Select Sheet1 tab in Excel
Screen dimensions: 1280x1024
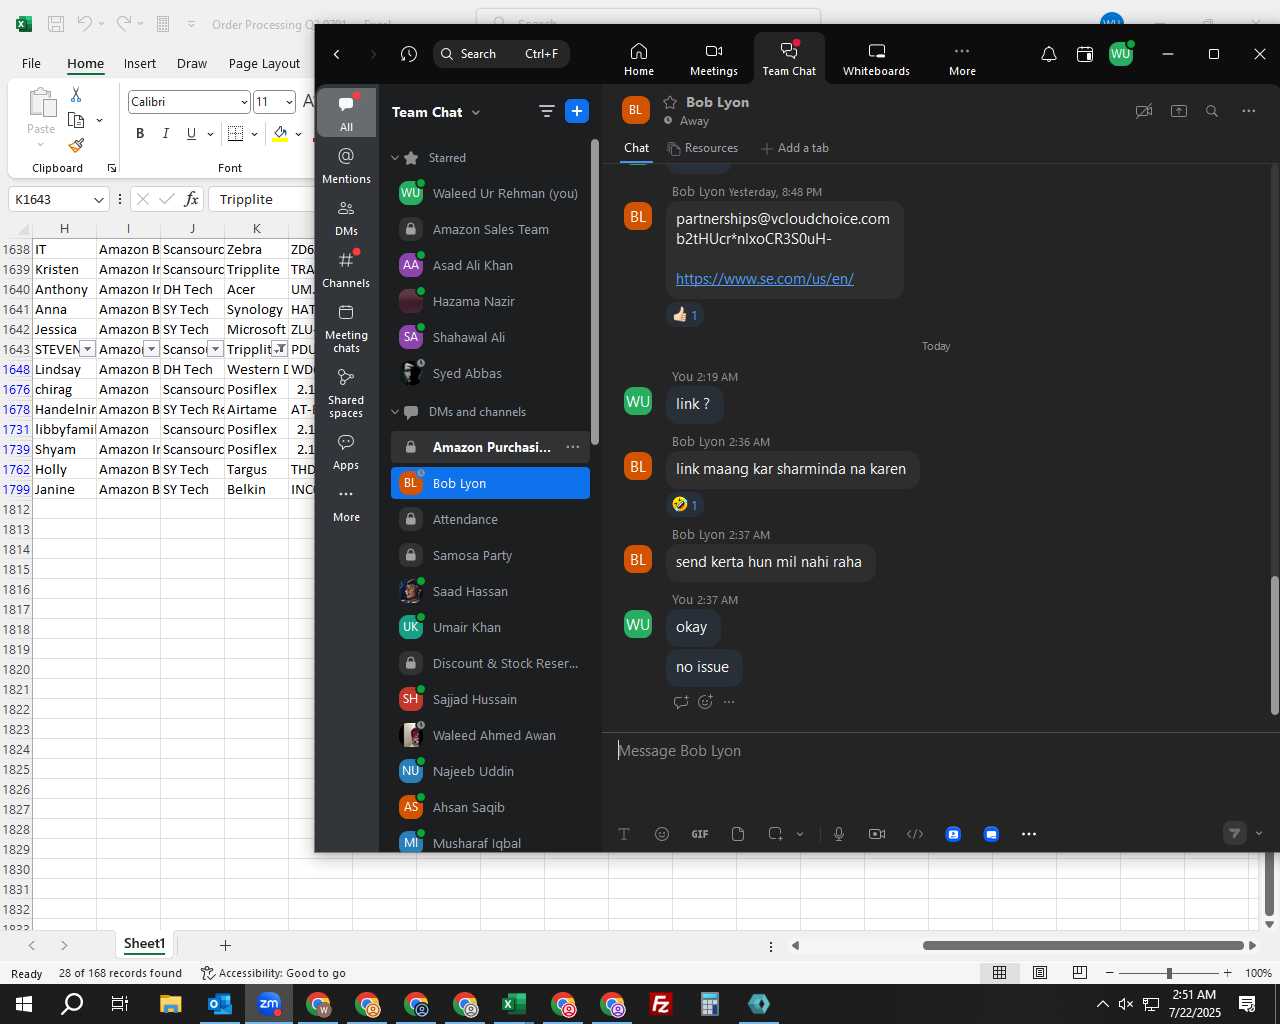(x=144, y=944)
